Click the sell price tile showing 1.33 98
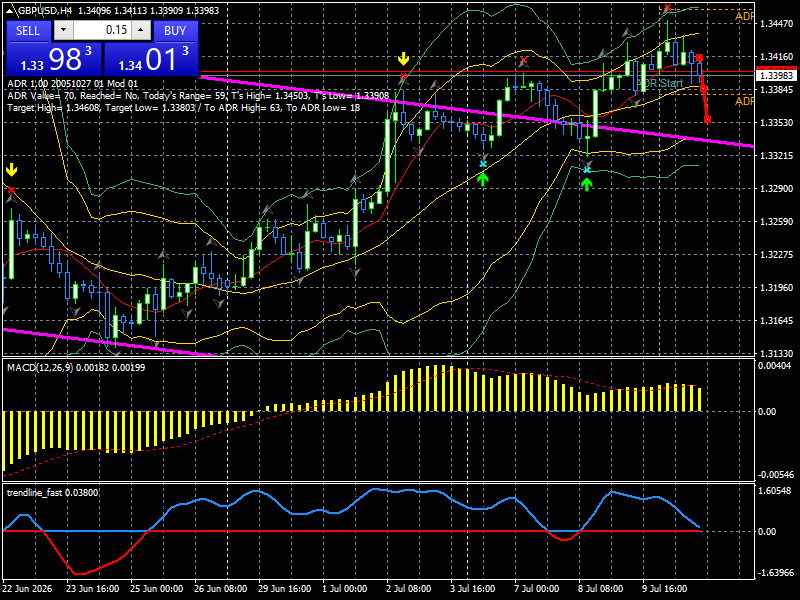Viewport: 800px width, 600px height. 54,59
